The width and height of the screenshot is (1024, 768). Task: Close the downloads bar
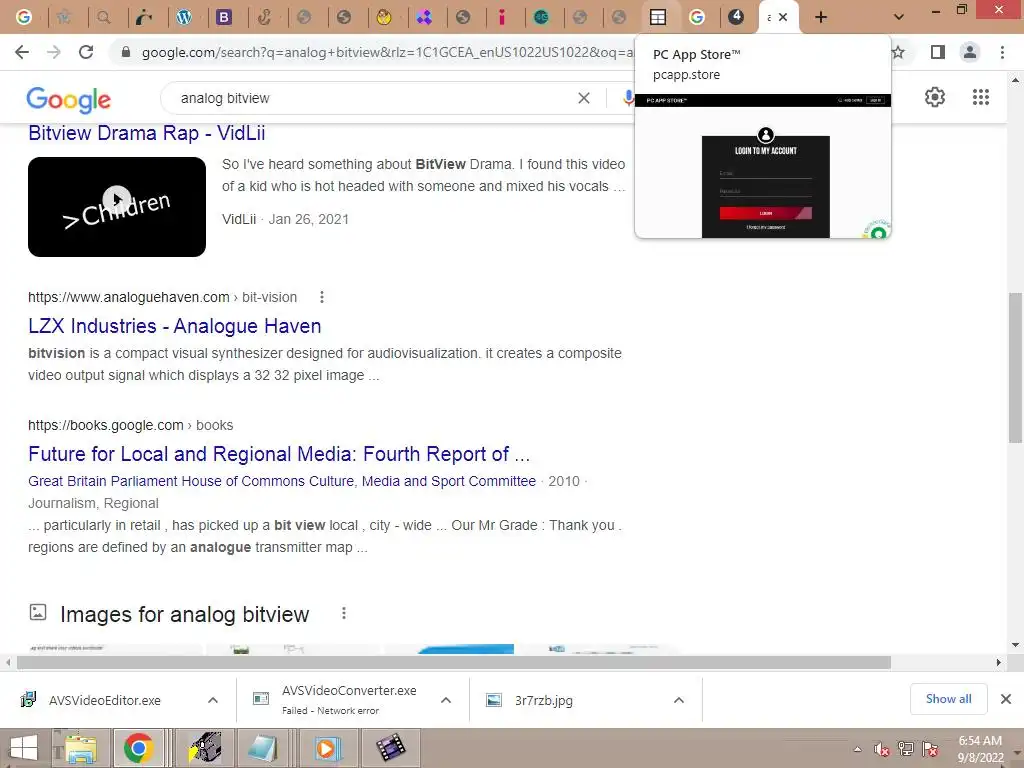coord(1006,699)
